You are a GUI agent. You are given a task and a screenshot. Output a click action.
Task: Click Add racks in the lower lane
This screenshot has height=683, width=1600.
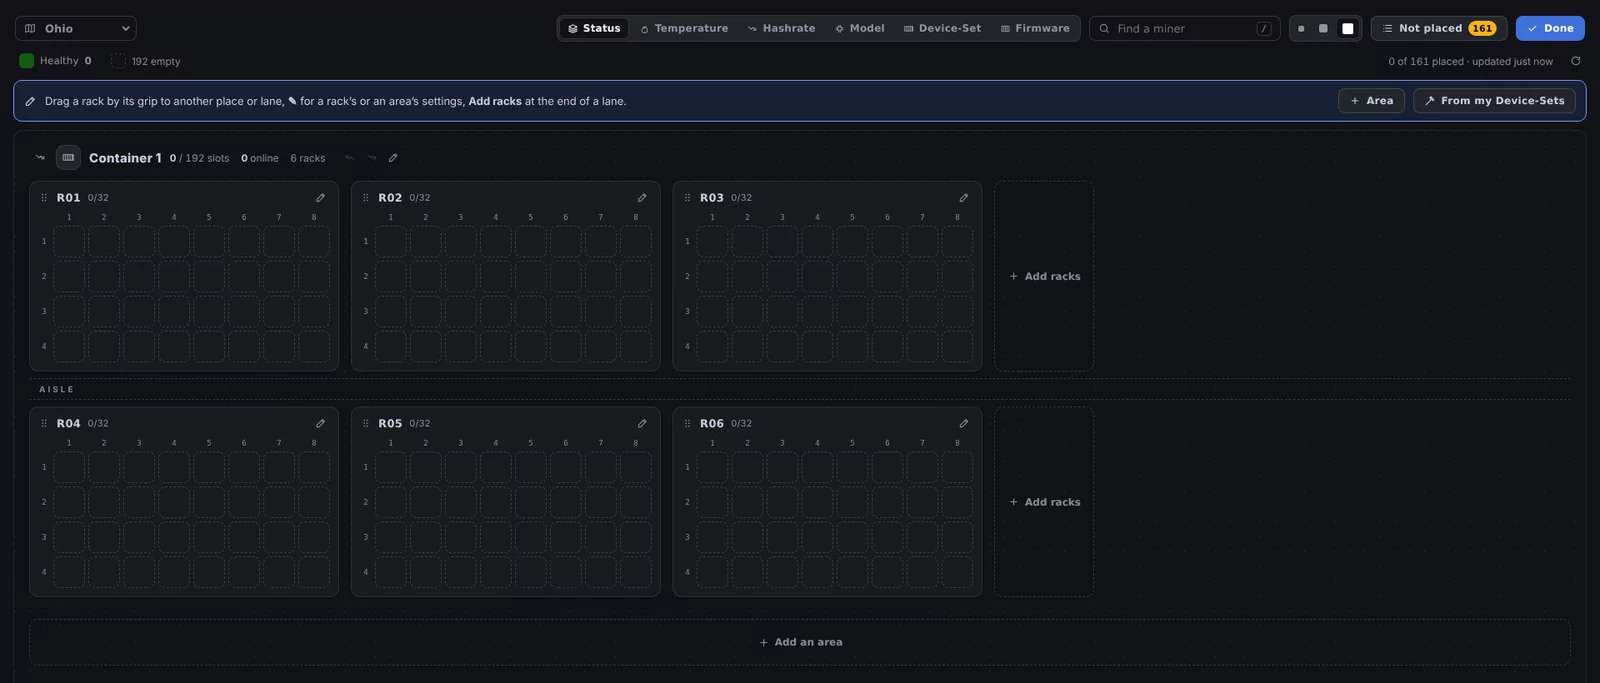1044,502
